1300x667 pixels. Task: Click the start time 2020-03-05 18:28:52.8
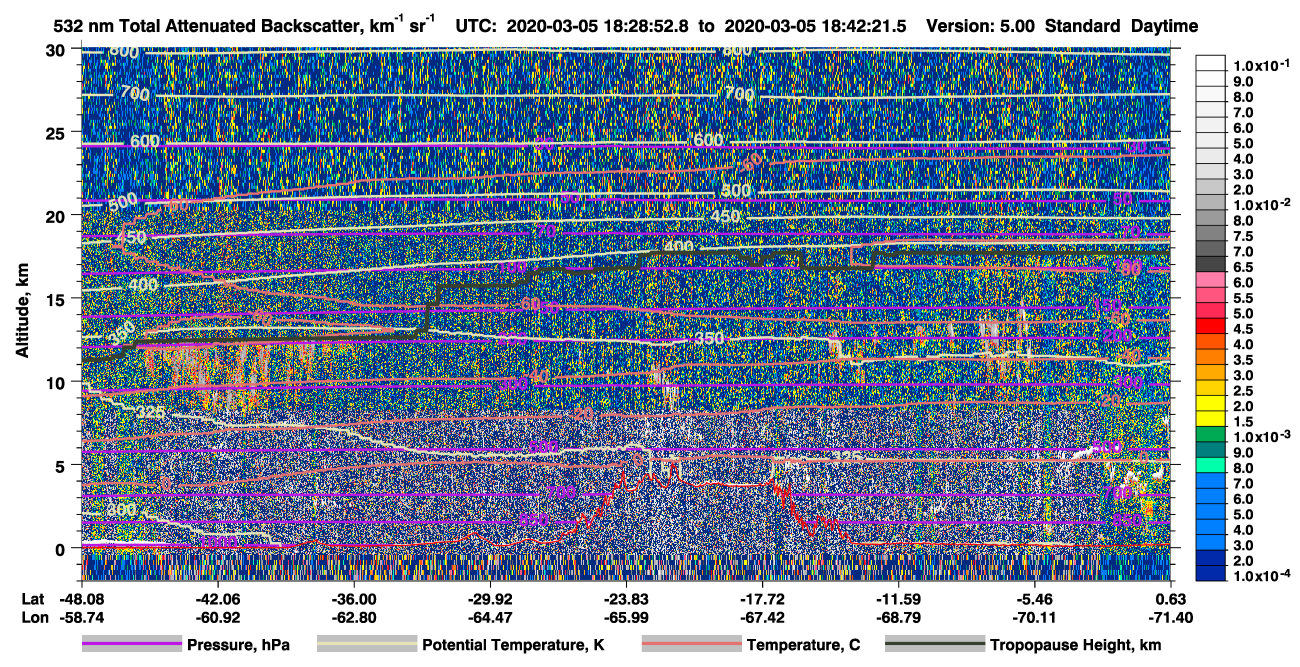[599, 26]
